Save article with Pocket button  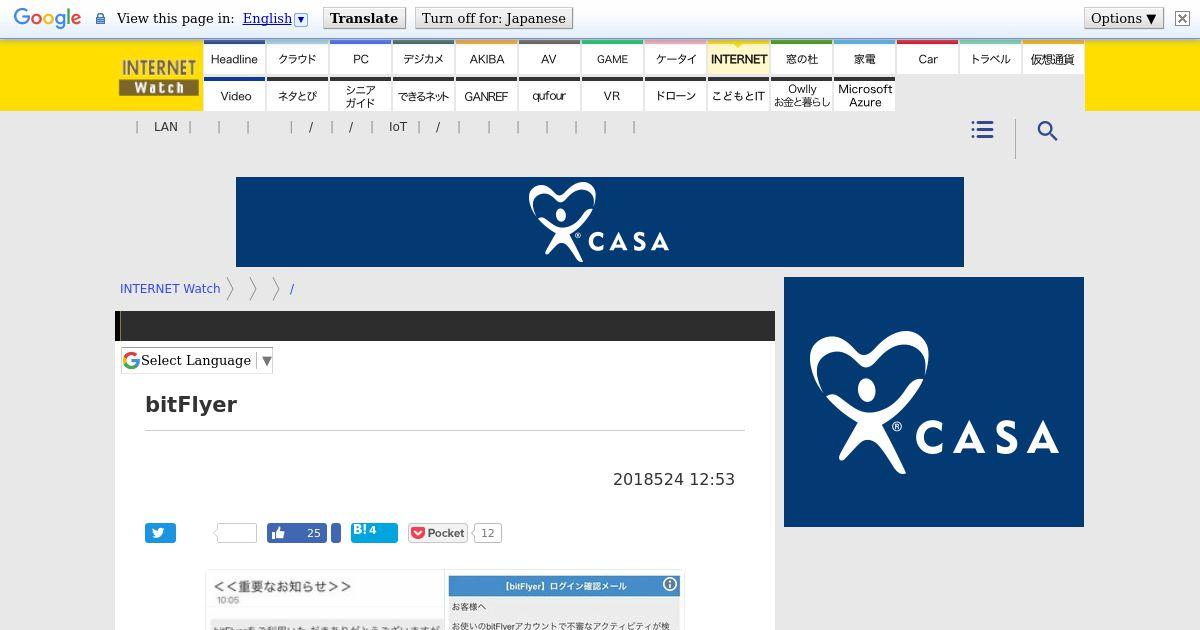[x=438, y=533]
